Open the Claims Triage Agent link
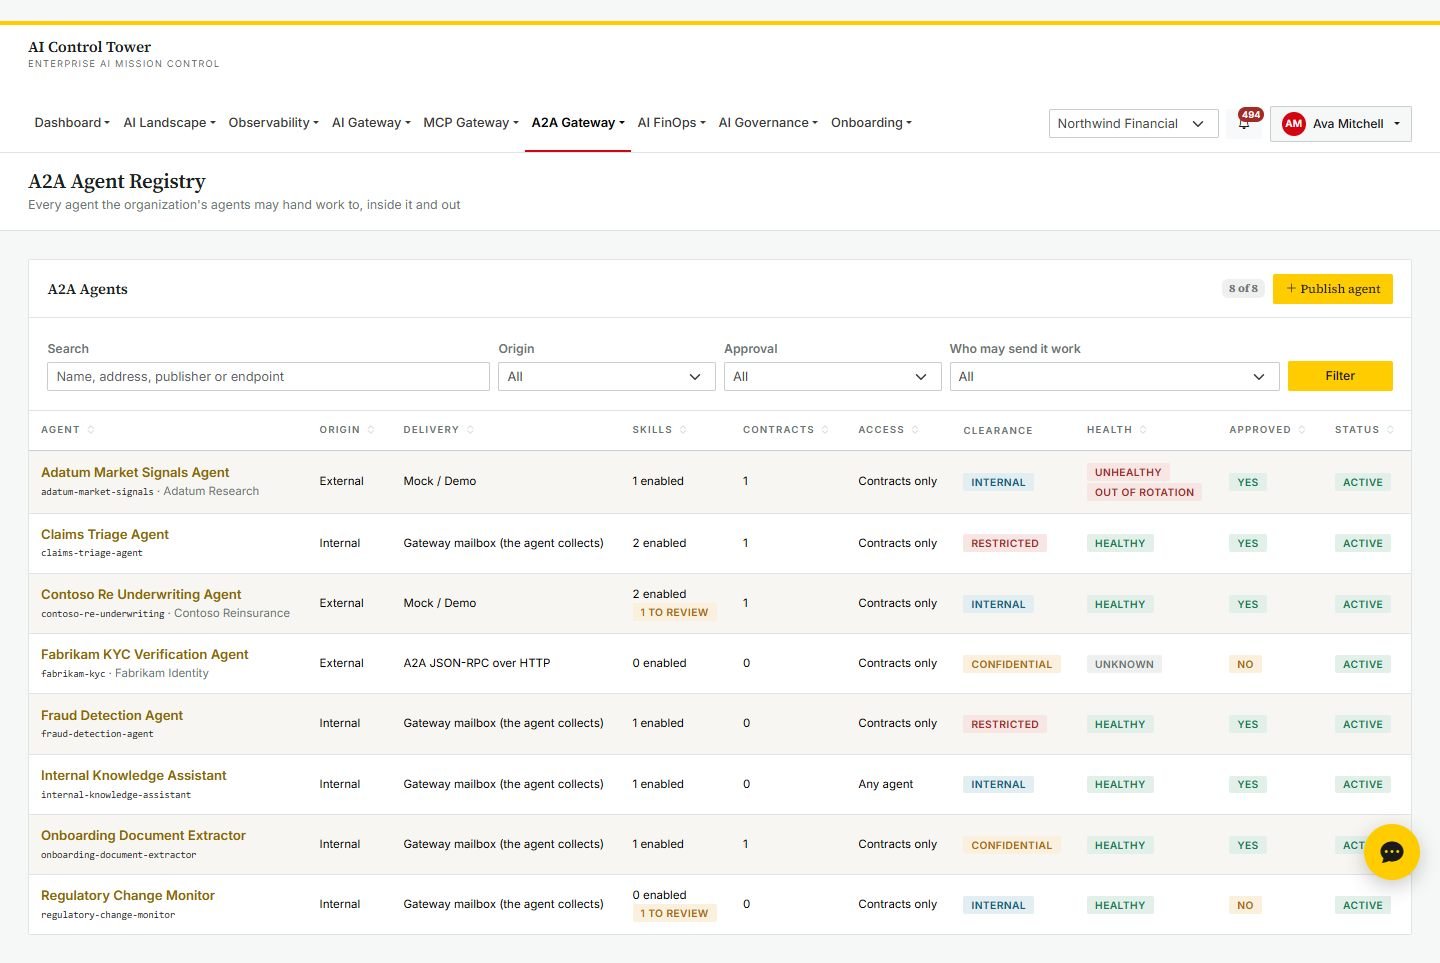Viewport: 1440px width, 963px height. point(105,534)
